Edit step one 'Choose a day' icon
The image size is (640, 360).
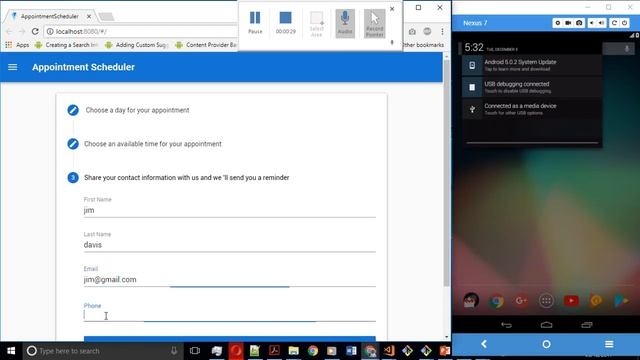(x=73, y=110)
